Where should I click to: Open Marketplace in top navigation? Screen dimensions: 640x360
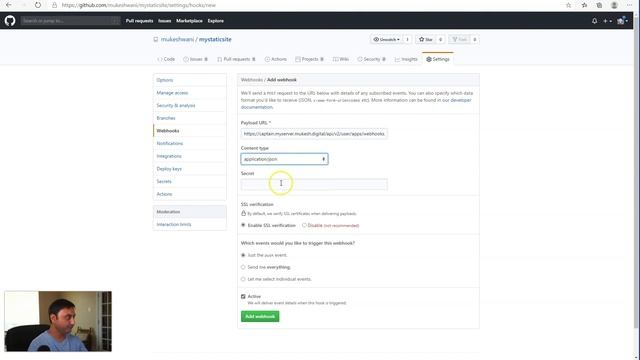point(189,21)
